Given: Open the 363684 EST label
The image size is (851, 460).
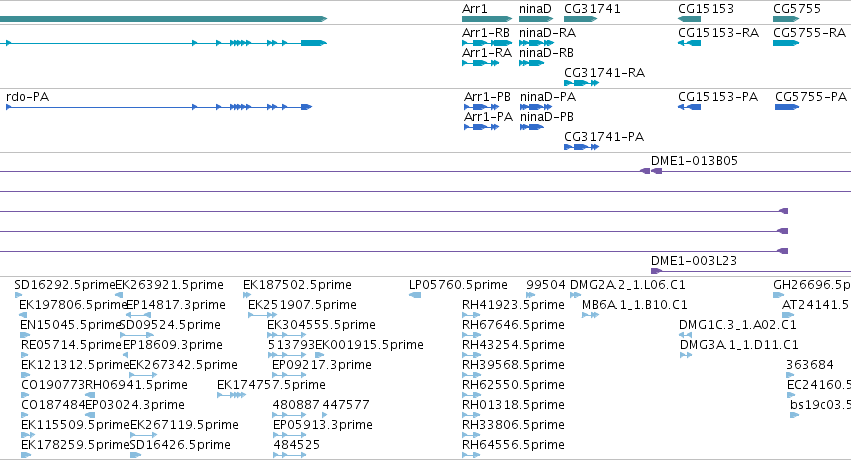Looking at the screenshot, I should (810, 365).
